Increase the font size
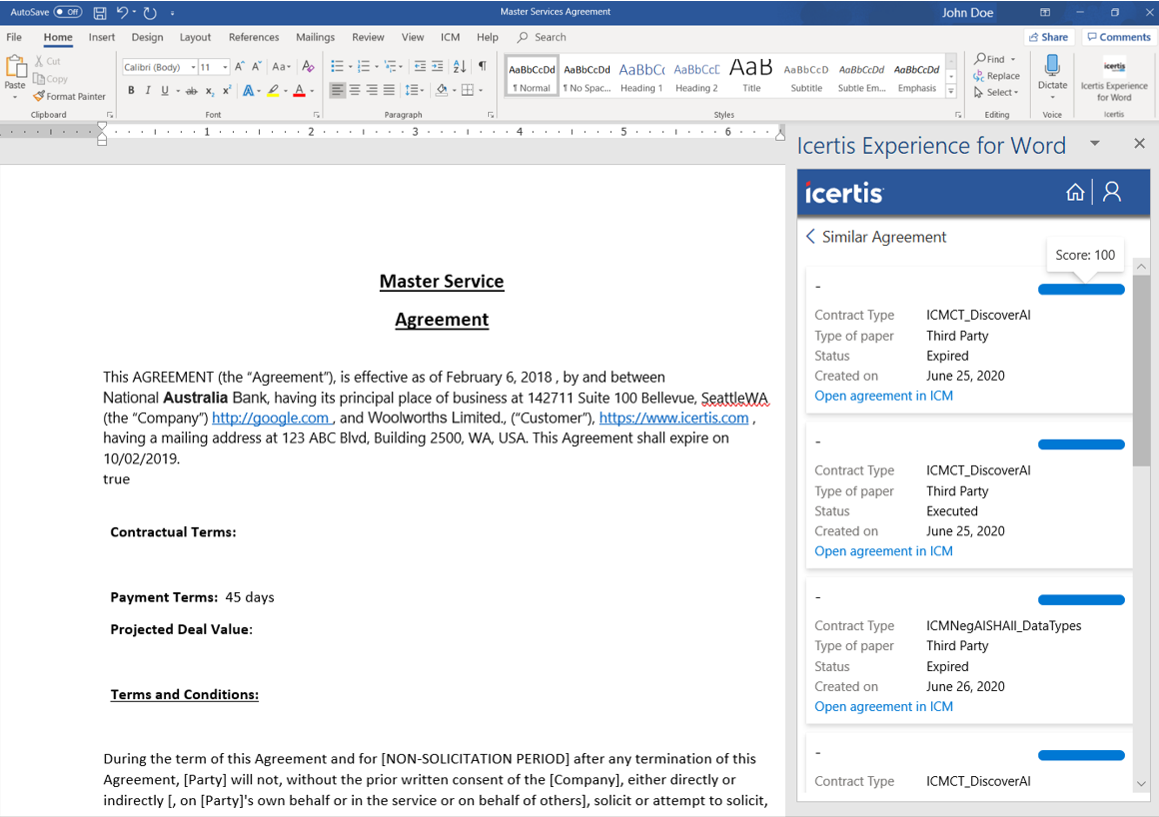The width and height of the screenshot is (1159, 817). coord(239,67)
